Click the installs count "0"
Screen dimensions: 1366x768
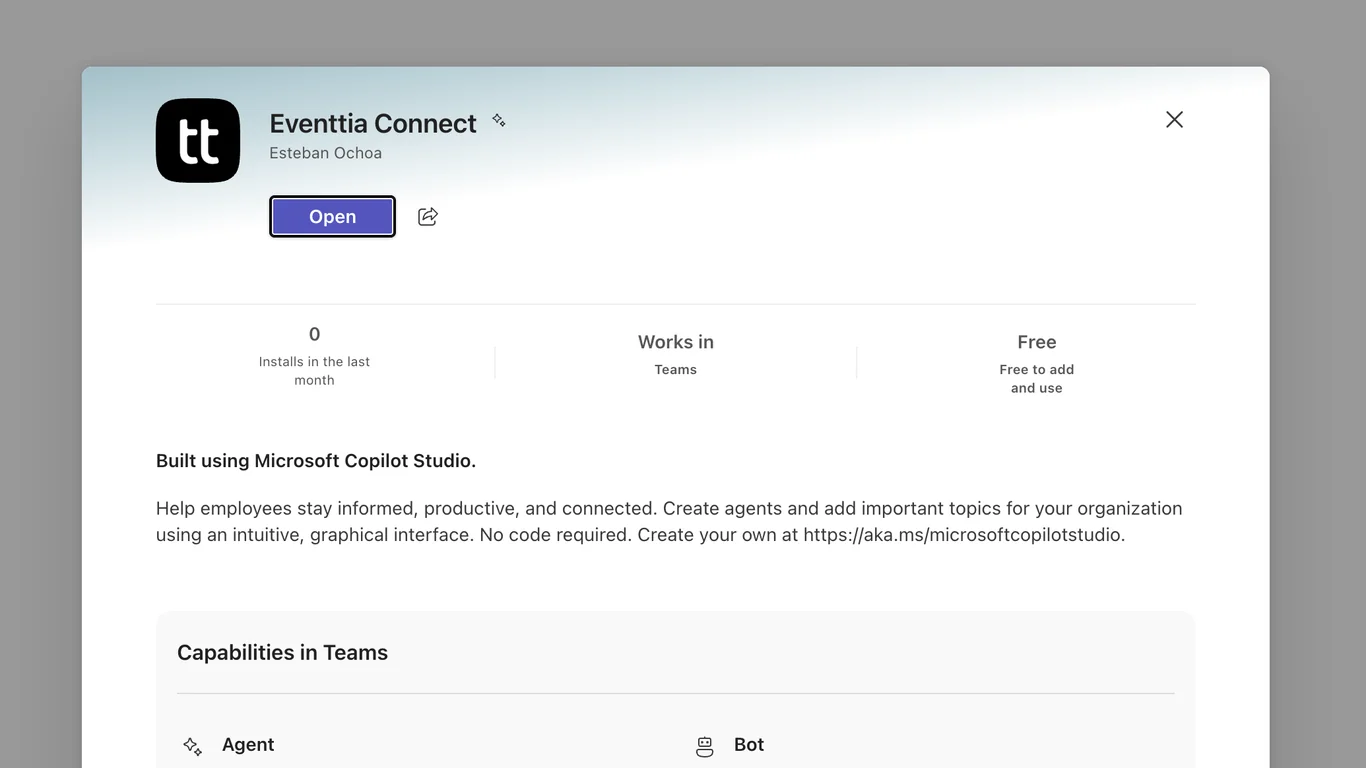coord(314,334)
